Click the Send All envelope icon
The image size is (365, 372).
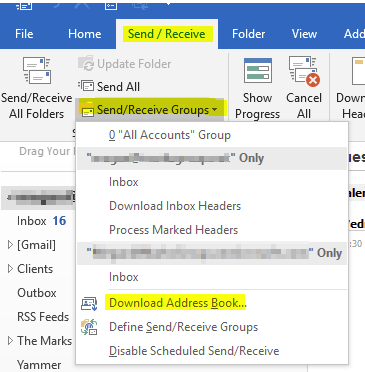(x=86, y=86)
